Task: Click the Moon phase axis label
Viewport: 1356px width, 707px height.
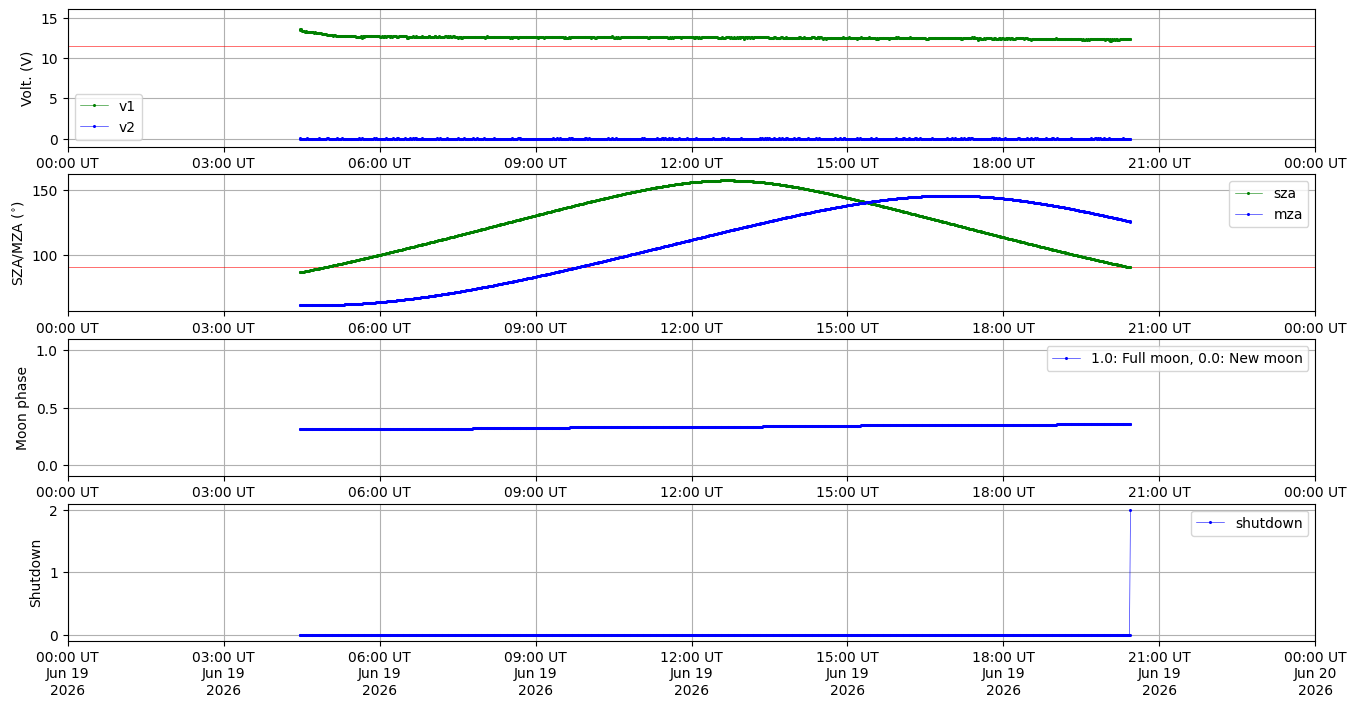Action: 22,408
